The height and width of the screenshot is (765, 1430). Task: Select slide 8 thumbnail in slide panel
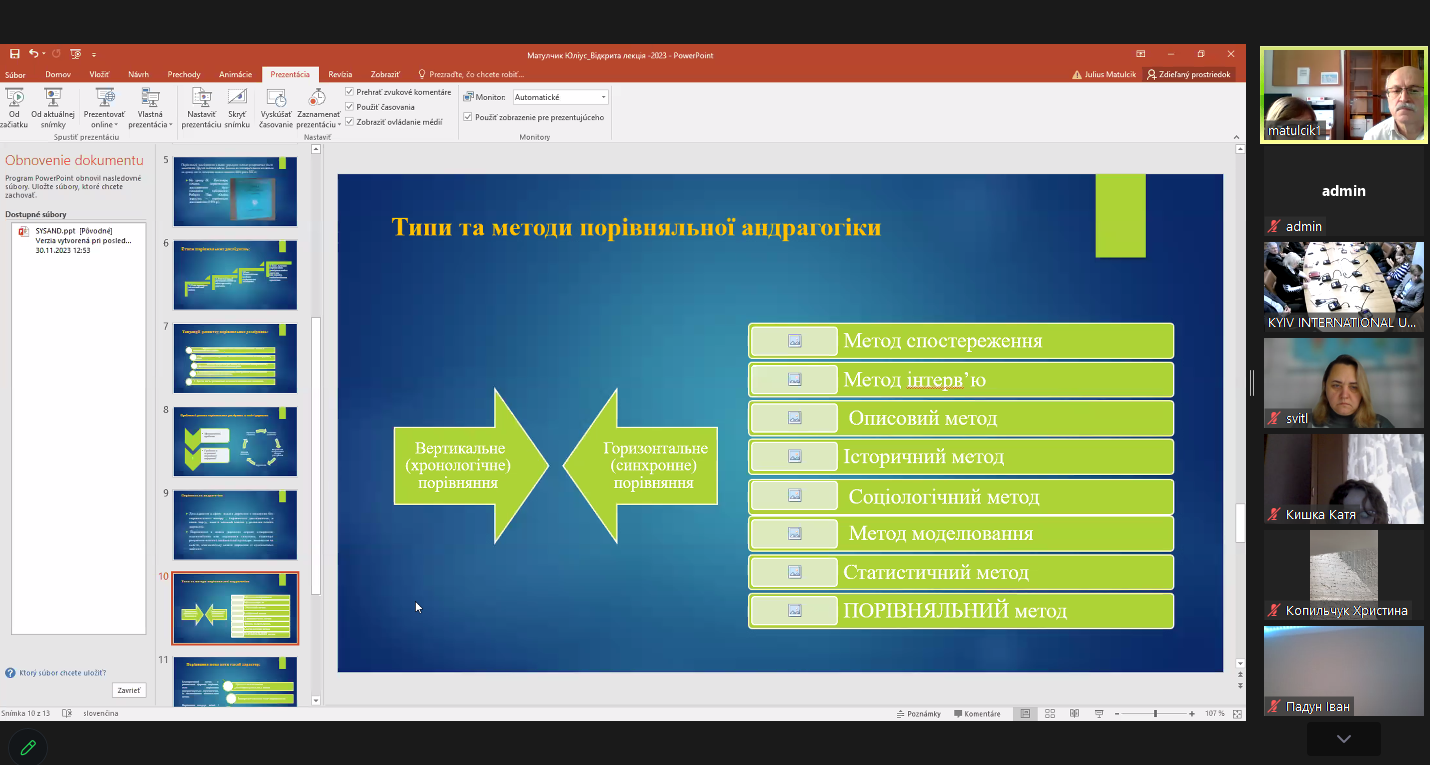[x=235, y=441]
